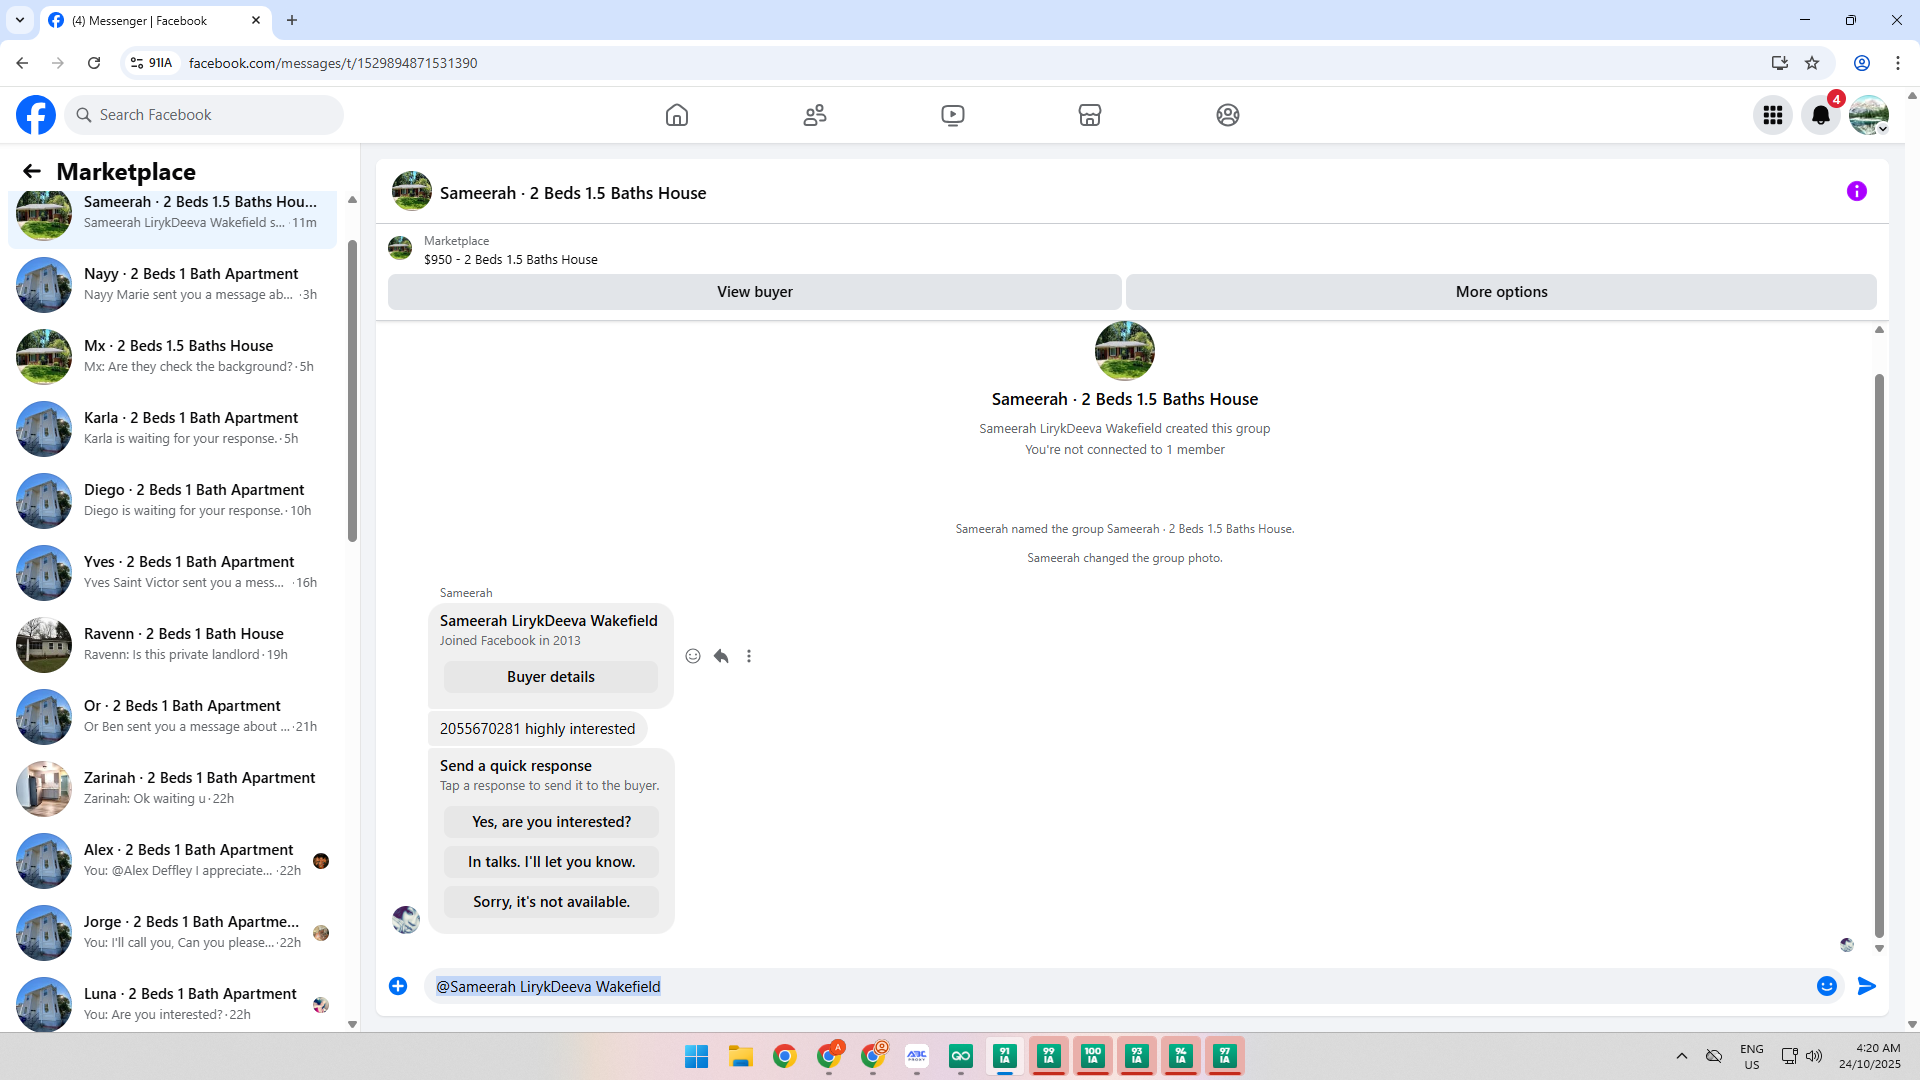1920x1080 pixels.
Task: Open the Messenger browser tab
Action: tap(155, 20)
